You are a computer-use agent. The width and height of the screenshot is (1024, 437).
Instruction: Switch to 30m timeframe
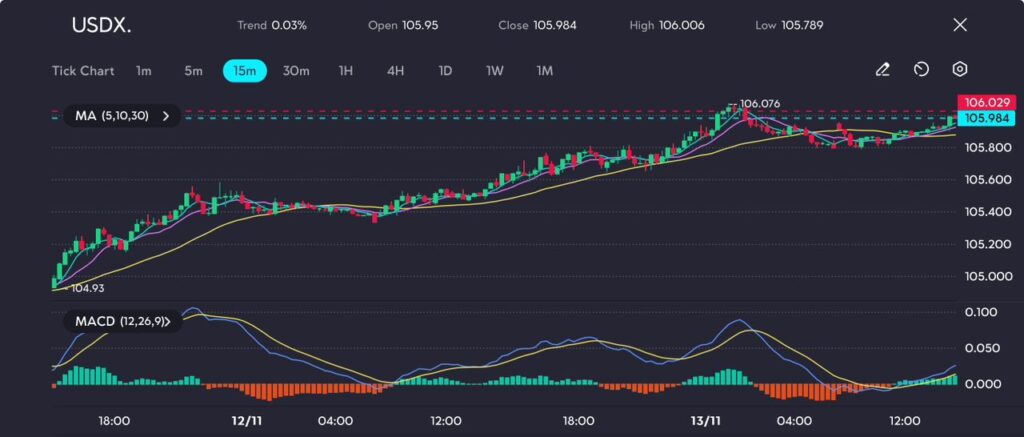coord(296,71)
